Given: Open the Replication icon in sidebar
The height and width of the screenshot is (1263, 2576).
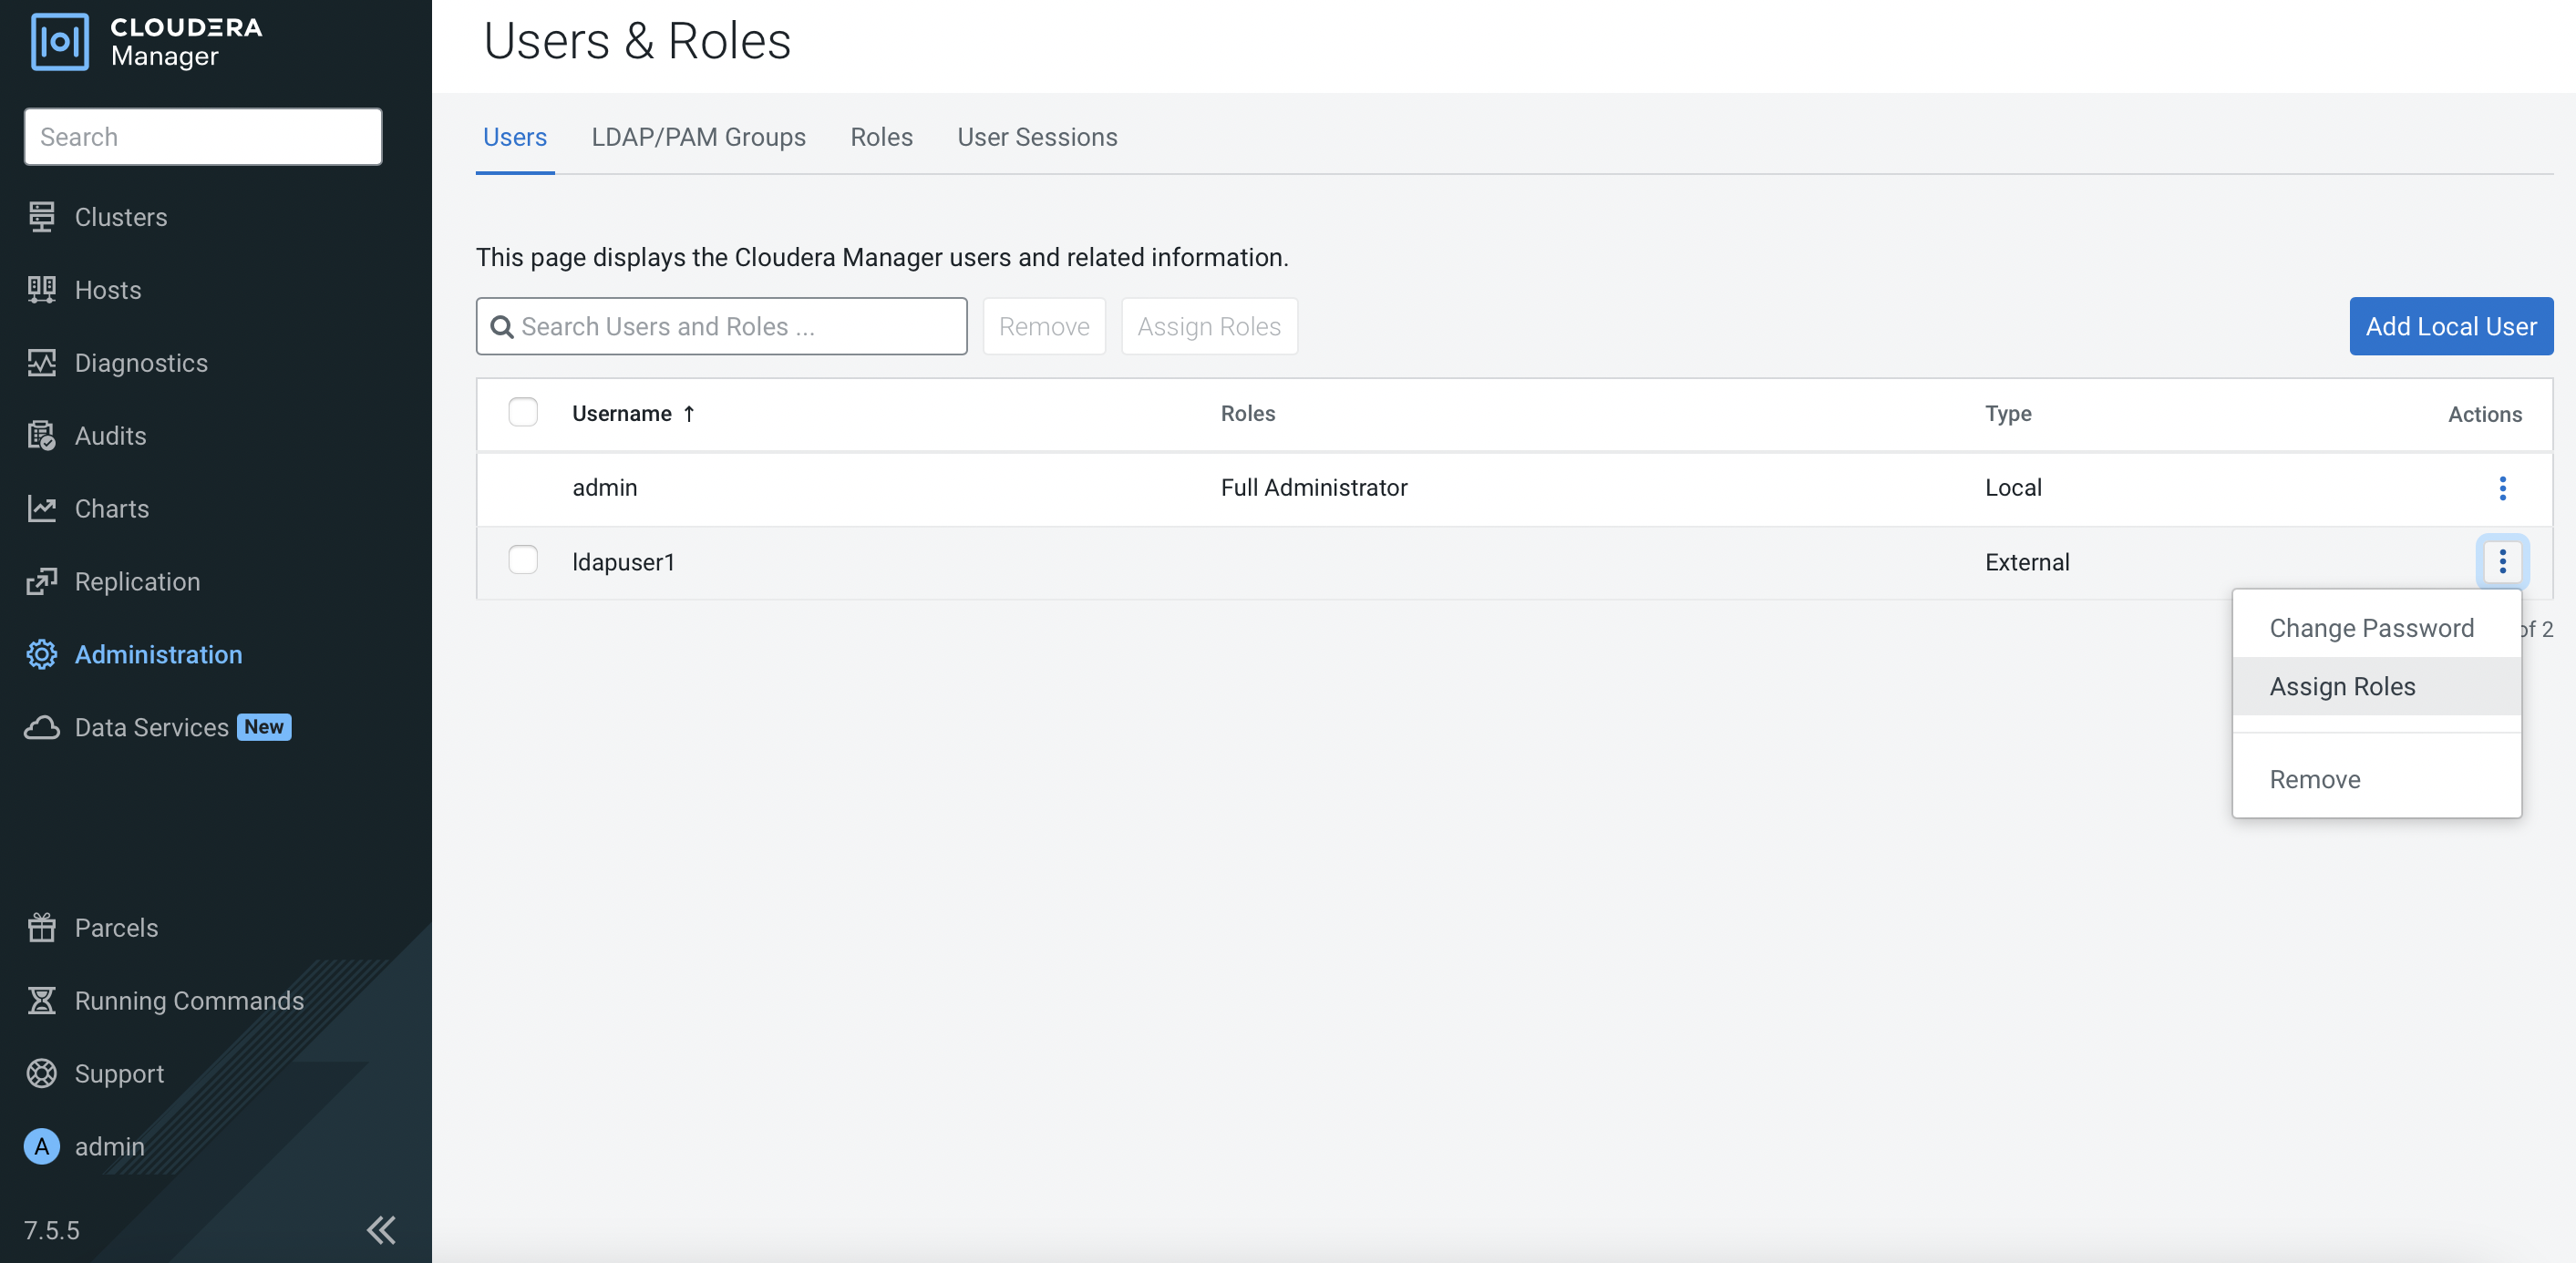Looking at the screenshot, I should (41, 582).
